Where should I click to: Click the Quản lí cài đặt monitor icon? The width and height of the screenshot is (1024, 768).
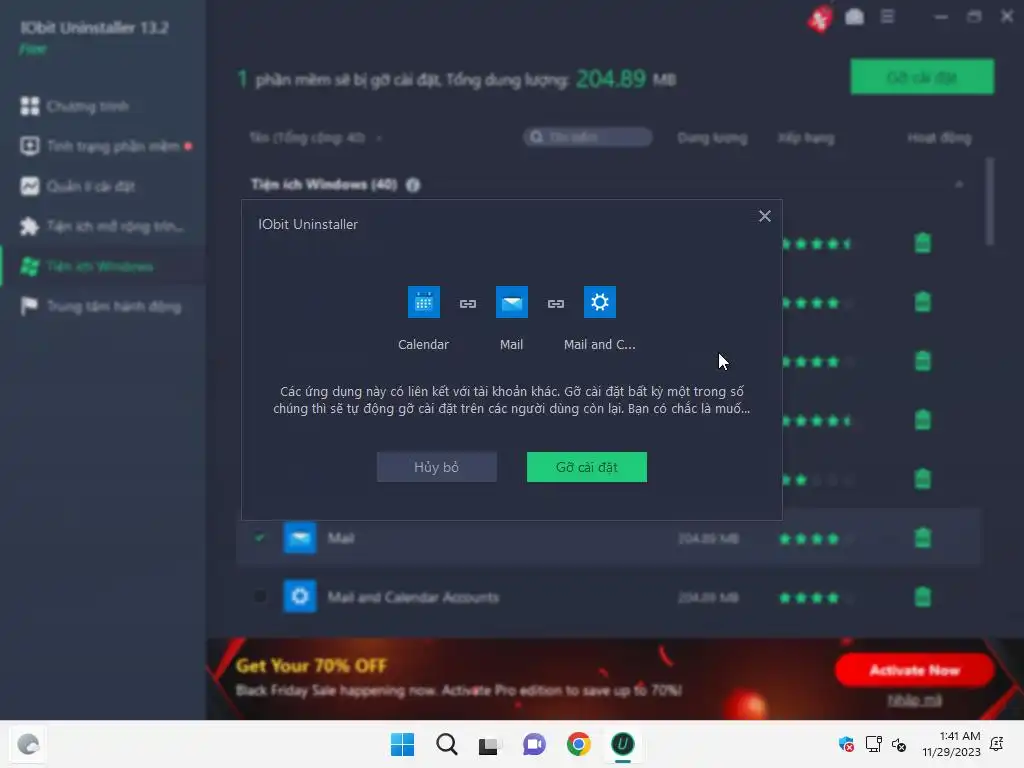point(29,186)
